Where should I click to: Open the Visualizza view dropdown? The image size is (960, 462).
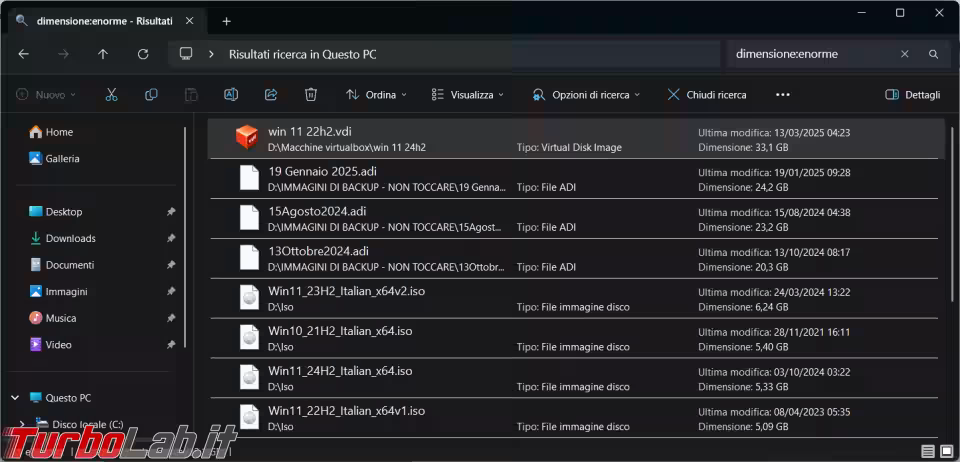pos(467,95)
